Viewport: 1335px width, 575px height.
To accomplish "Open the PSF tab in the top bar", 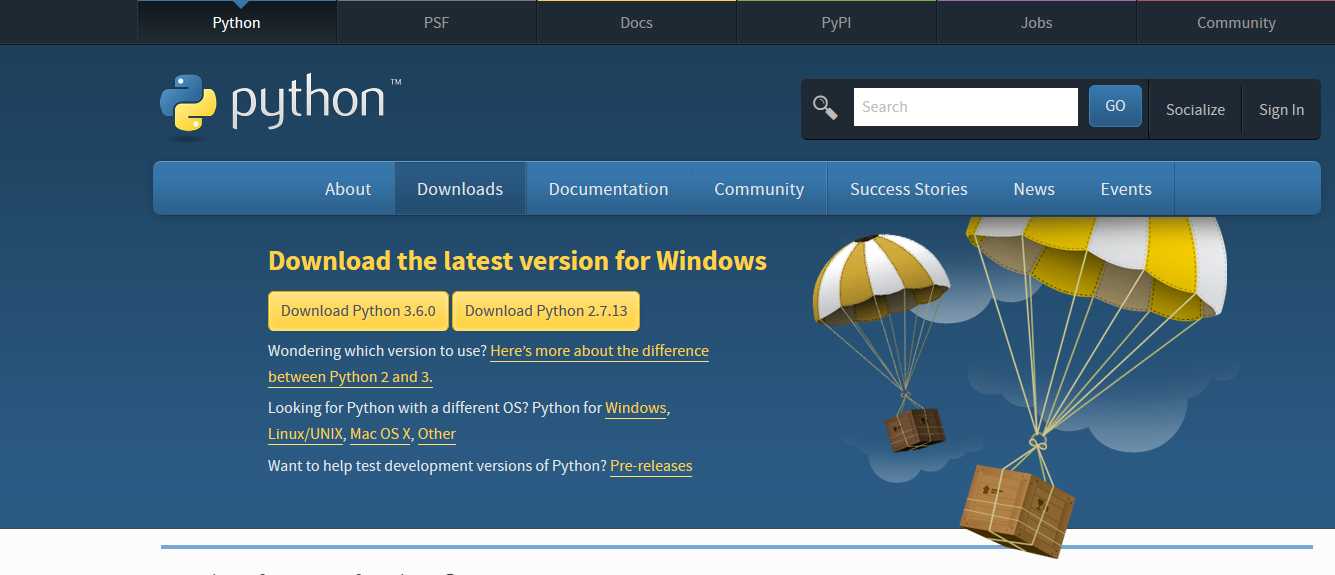I will [436, 23].
